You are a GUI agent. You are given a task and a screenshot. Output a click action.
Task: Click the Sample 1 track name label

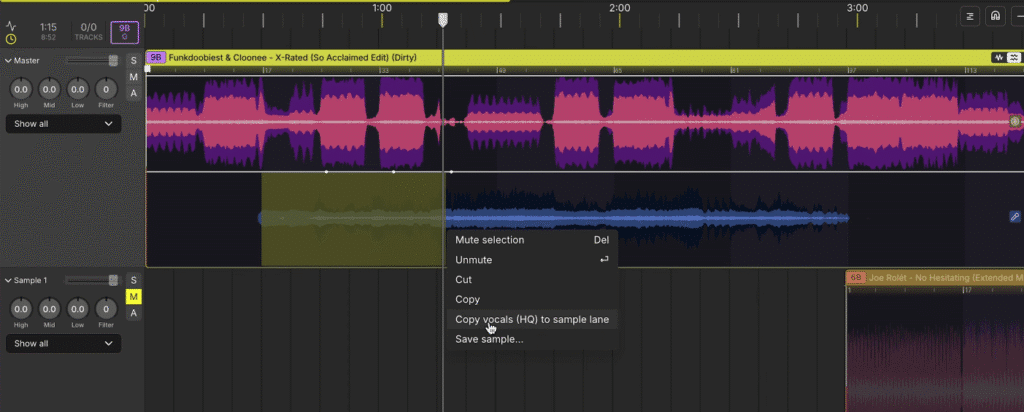coord(31,281)
